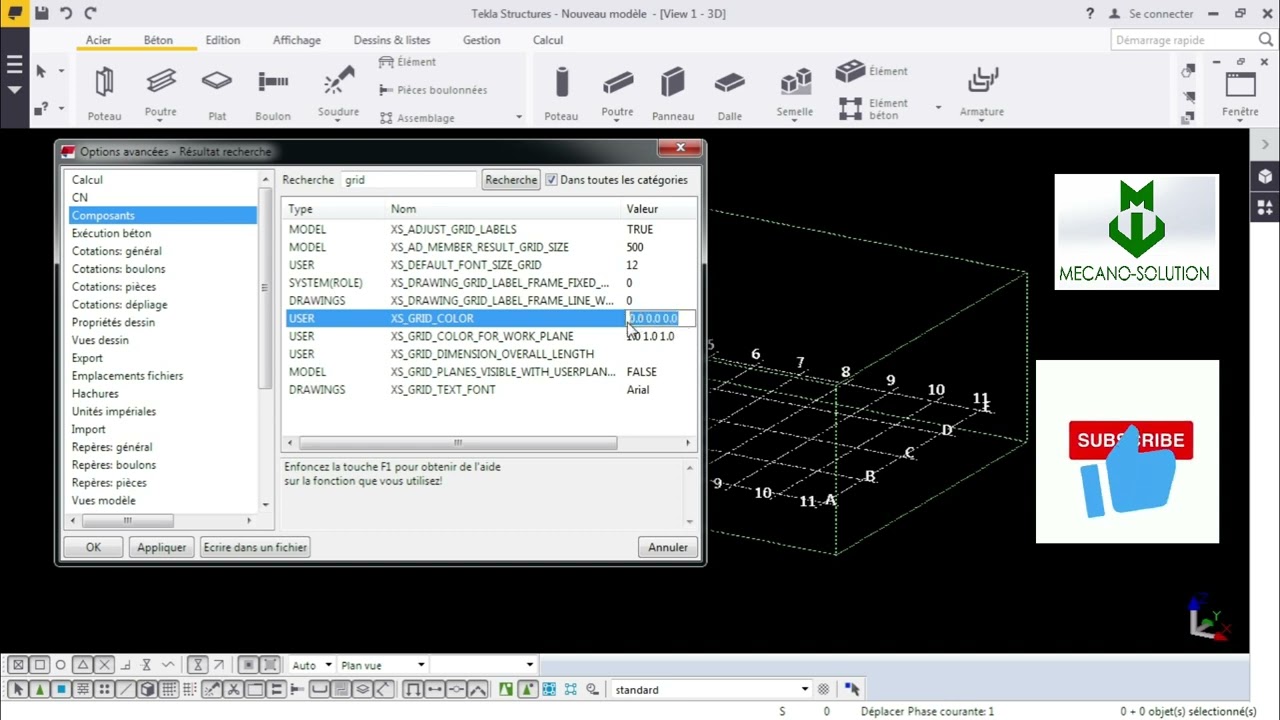Toggle the square snap switch

point(39,665)
